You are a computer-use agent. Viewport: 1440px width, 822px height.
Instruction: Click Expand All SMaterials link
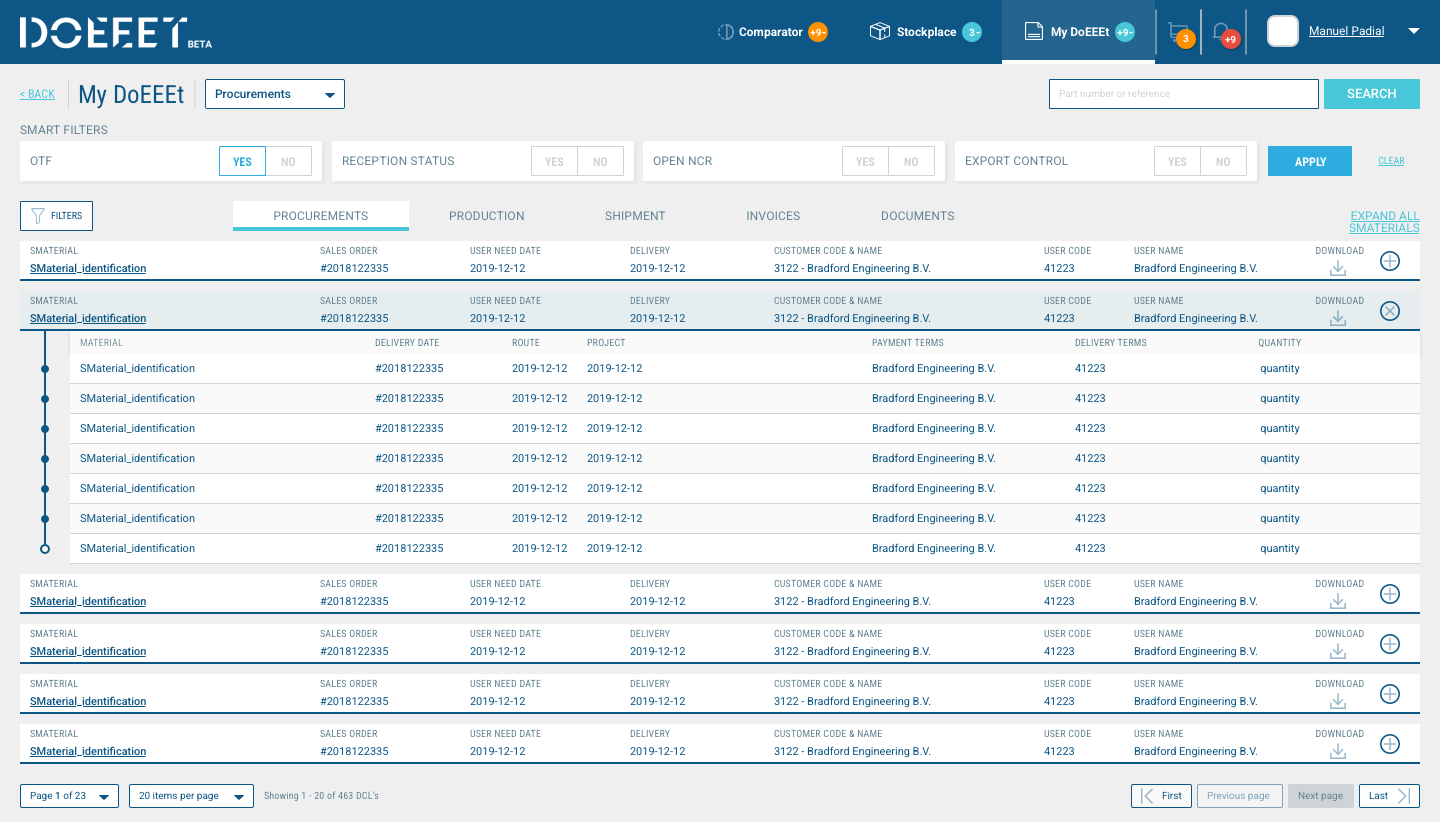(x=1384, y=222)
